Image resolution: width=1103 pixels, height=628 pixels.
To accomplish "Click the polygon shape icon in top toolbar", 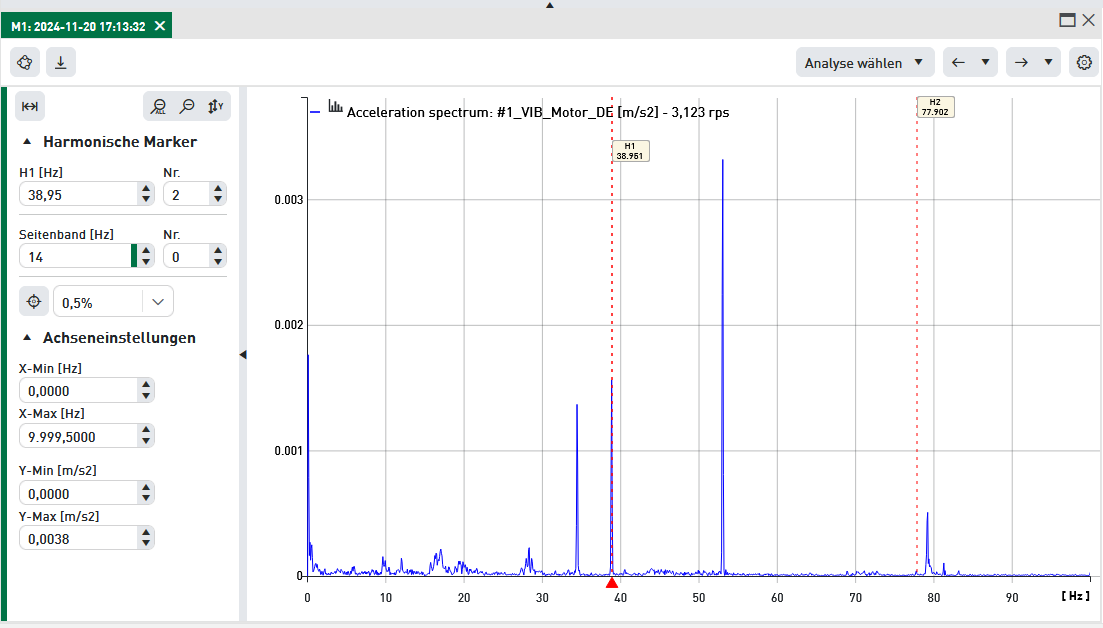I will point(26,62).
